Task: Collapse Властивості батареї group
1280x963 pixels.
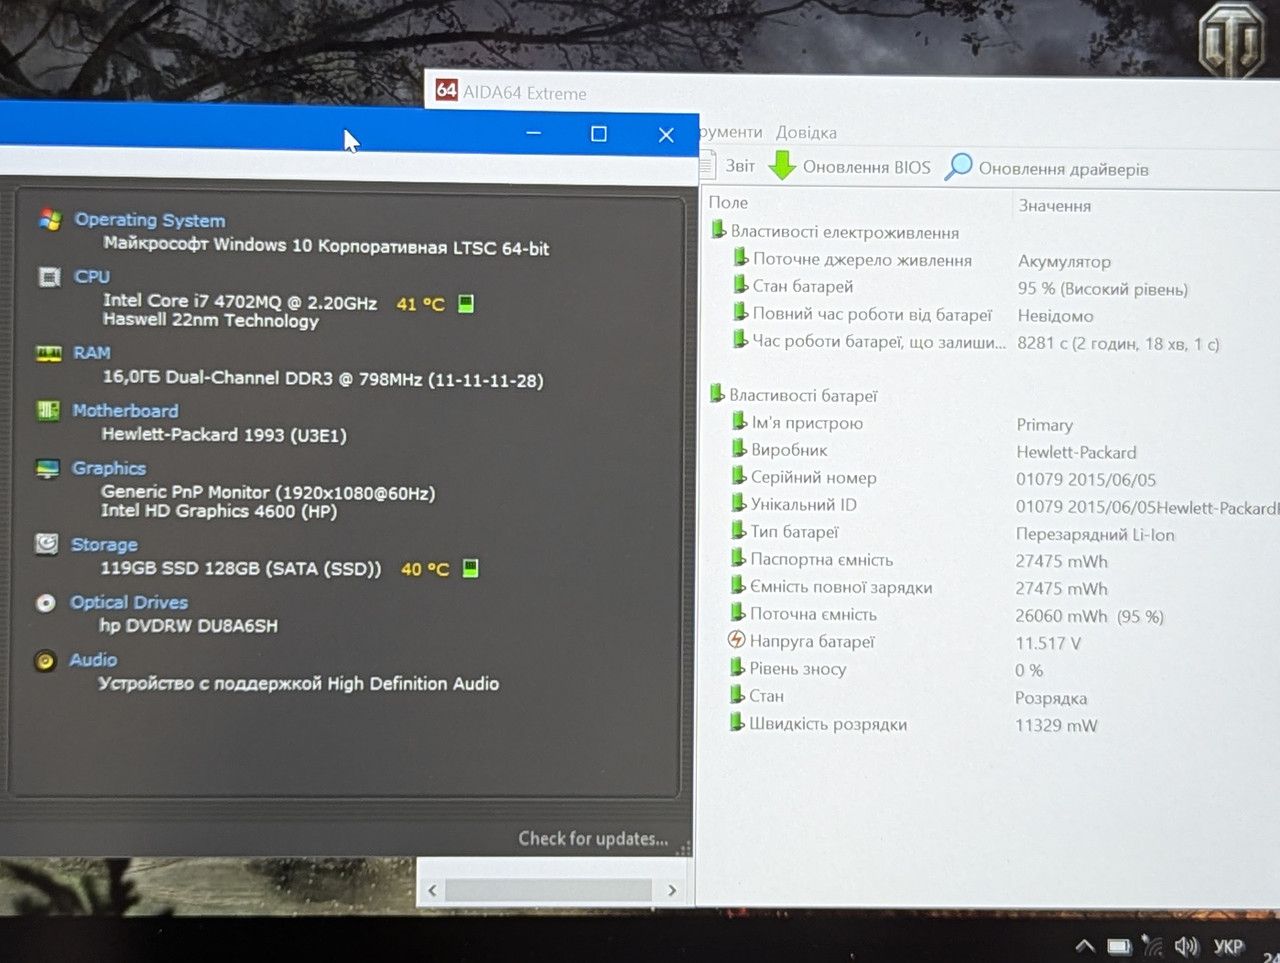Action: click(x=717, y=394)
